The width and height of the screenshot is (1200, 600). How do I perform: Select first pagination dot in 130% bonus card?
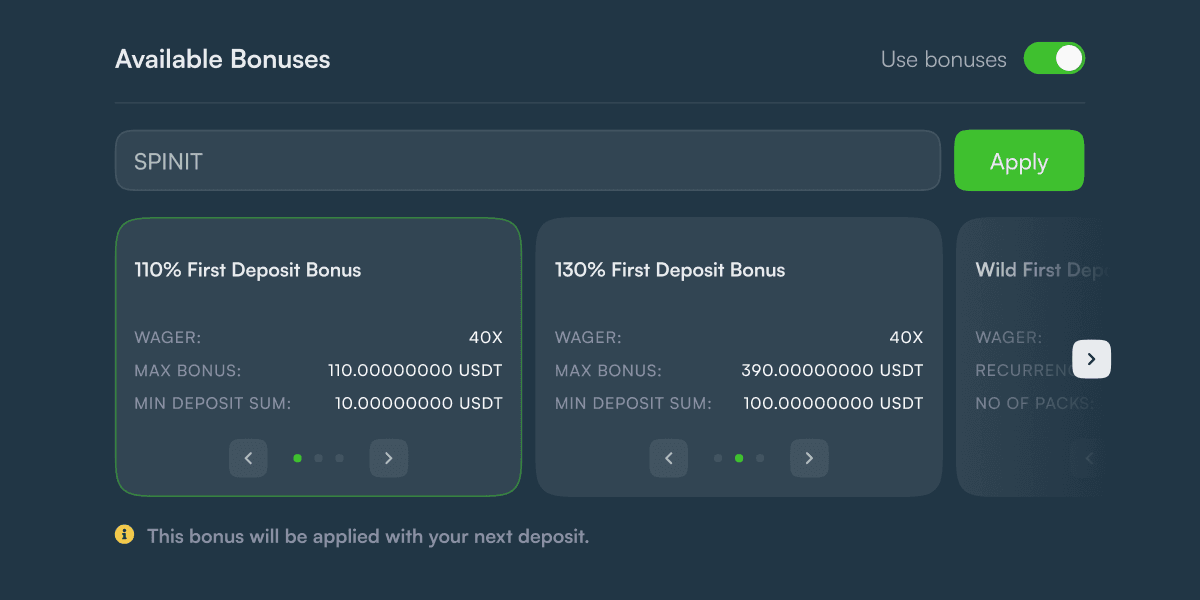click(x=718, y=458)
